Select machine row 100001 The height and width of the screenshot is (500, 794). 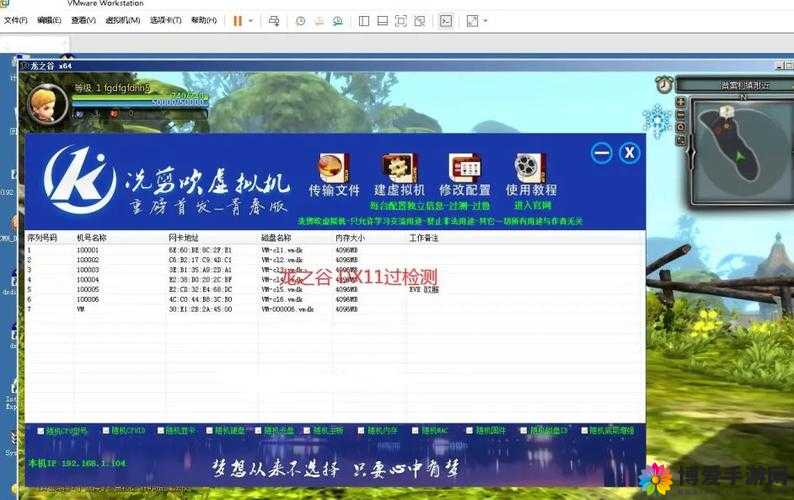pos(335,250)
